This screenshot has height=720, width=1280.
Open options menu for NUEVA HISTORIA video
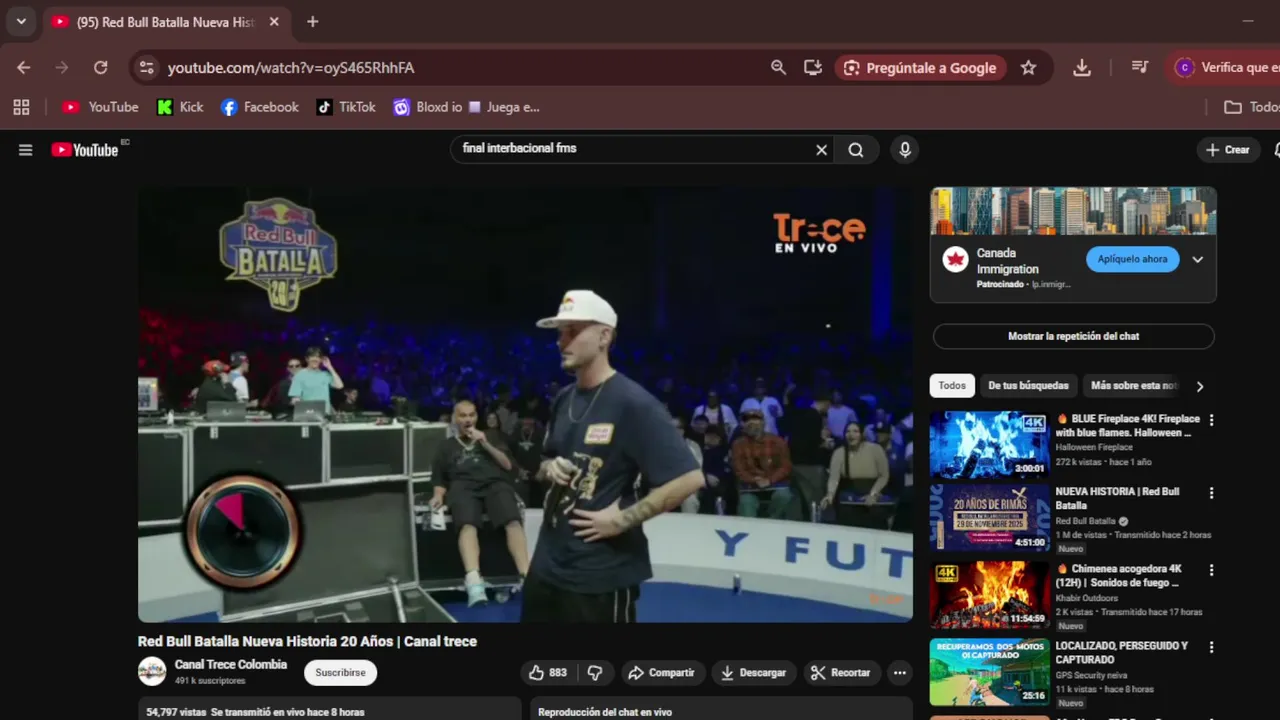click(1211, 493)
